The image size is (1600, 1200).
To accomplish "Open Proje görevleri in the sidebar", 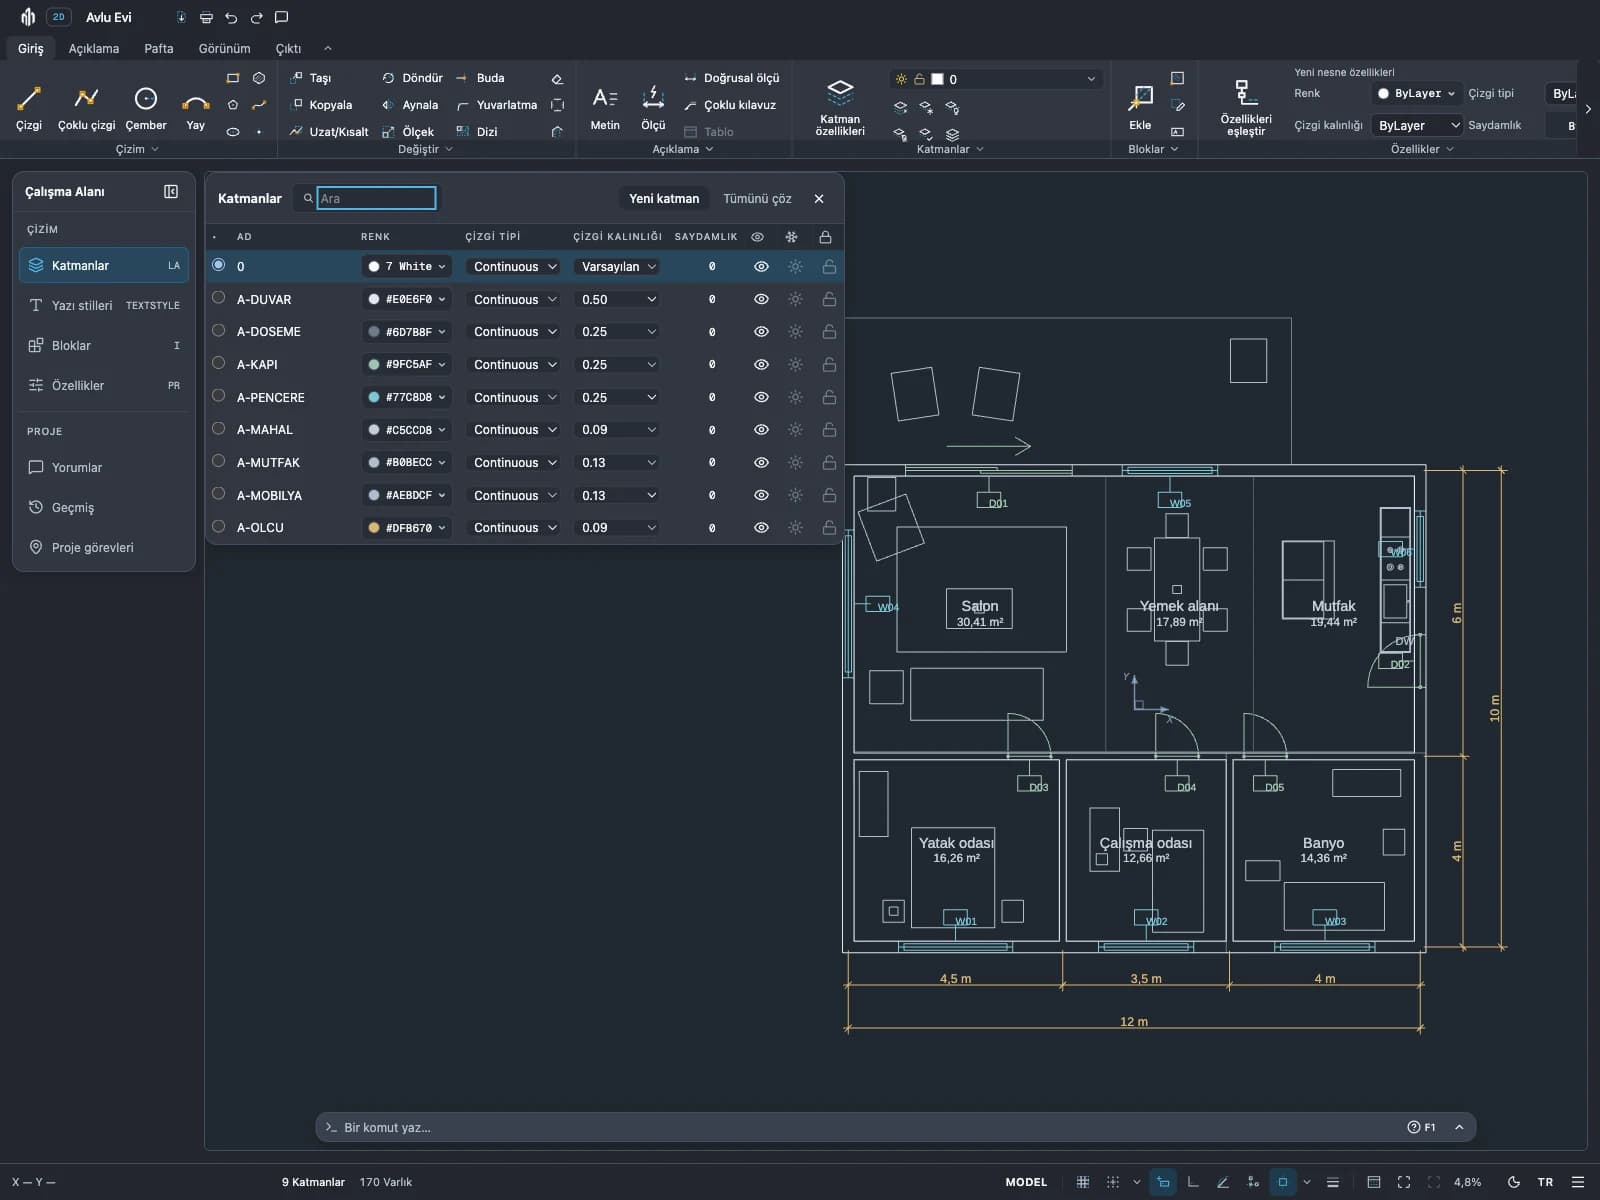I will pos(104,547).
